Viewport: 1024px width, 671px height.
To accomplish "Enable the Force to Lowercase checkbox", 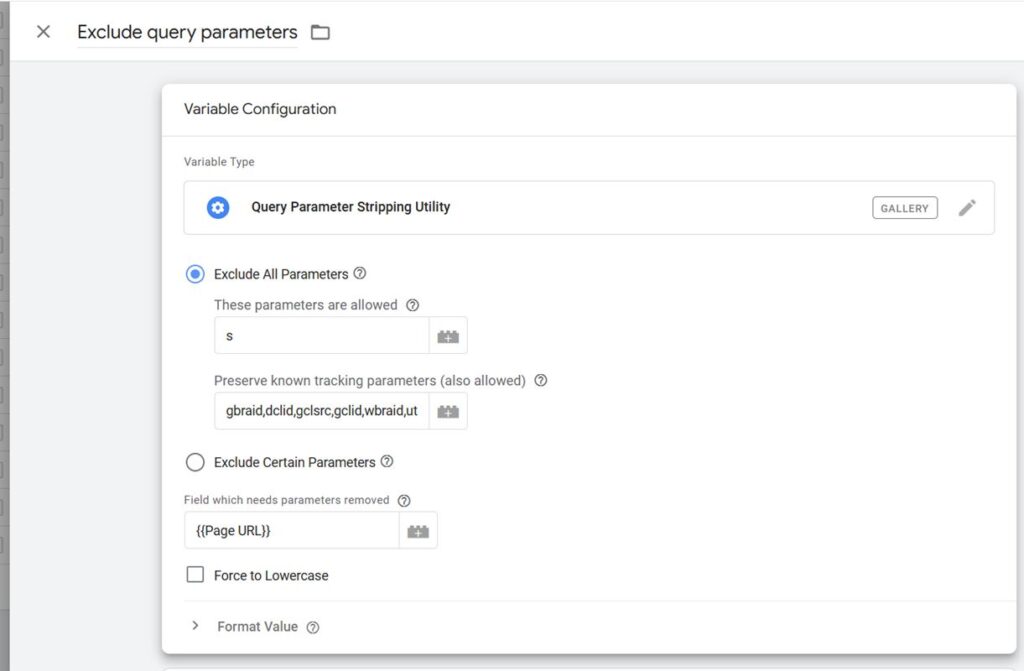I will [x=196, y=575].
